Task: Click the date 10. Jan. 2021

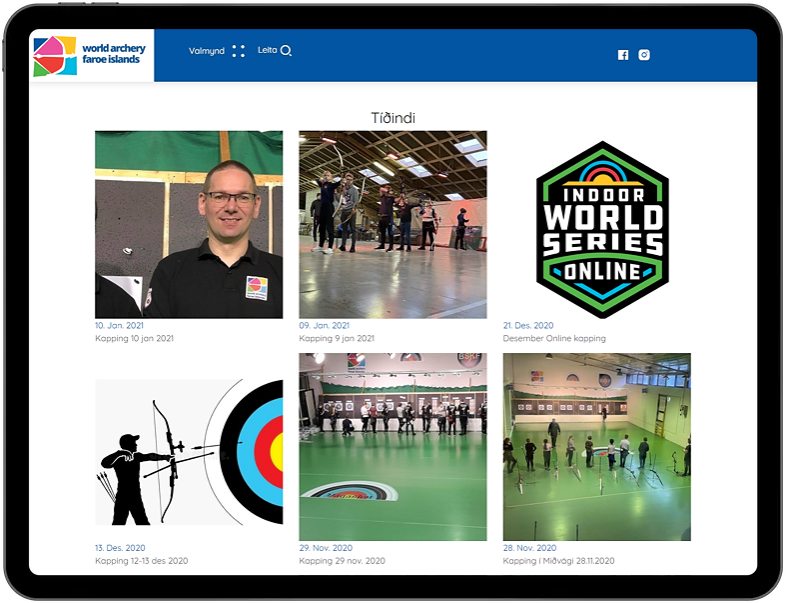Action: tap(119, 325)
